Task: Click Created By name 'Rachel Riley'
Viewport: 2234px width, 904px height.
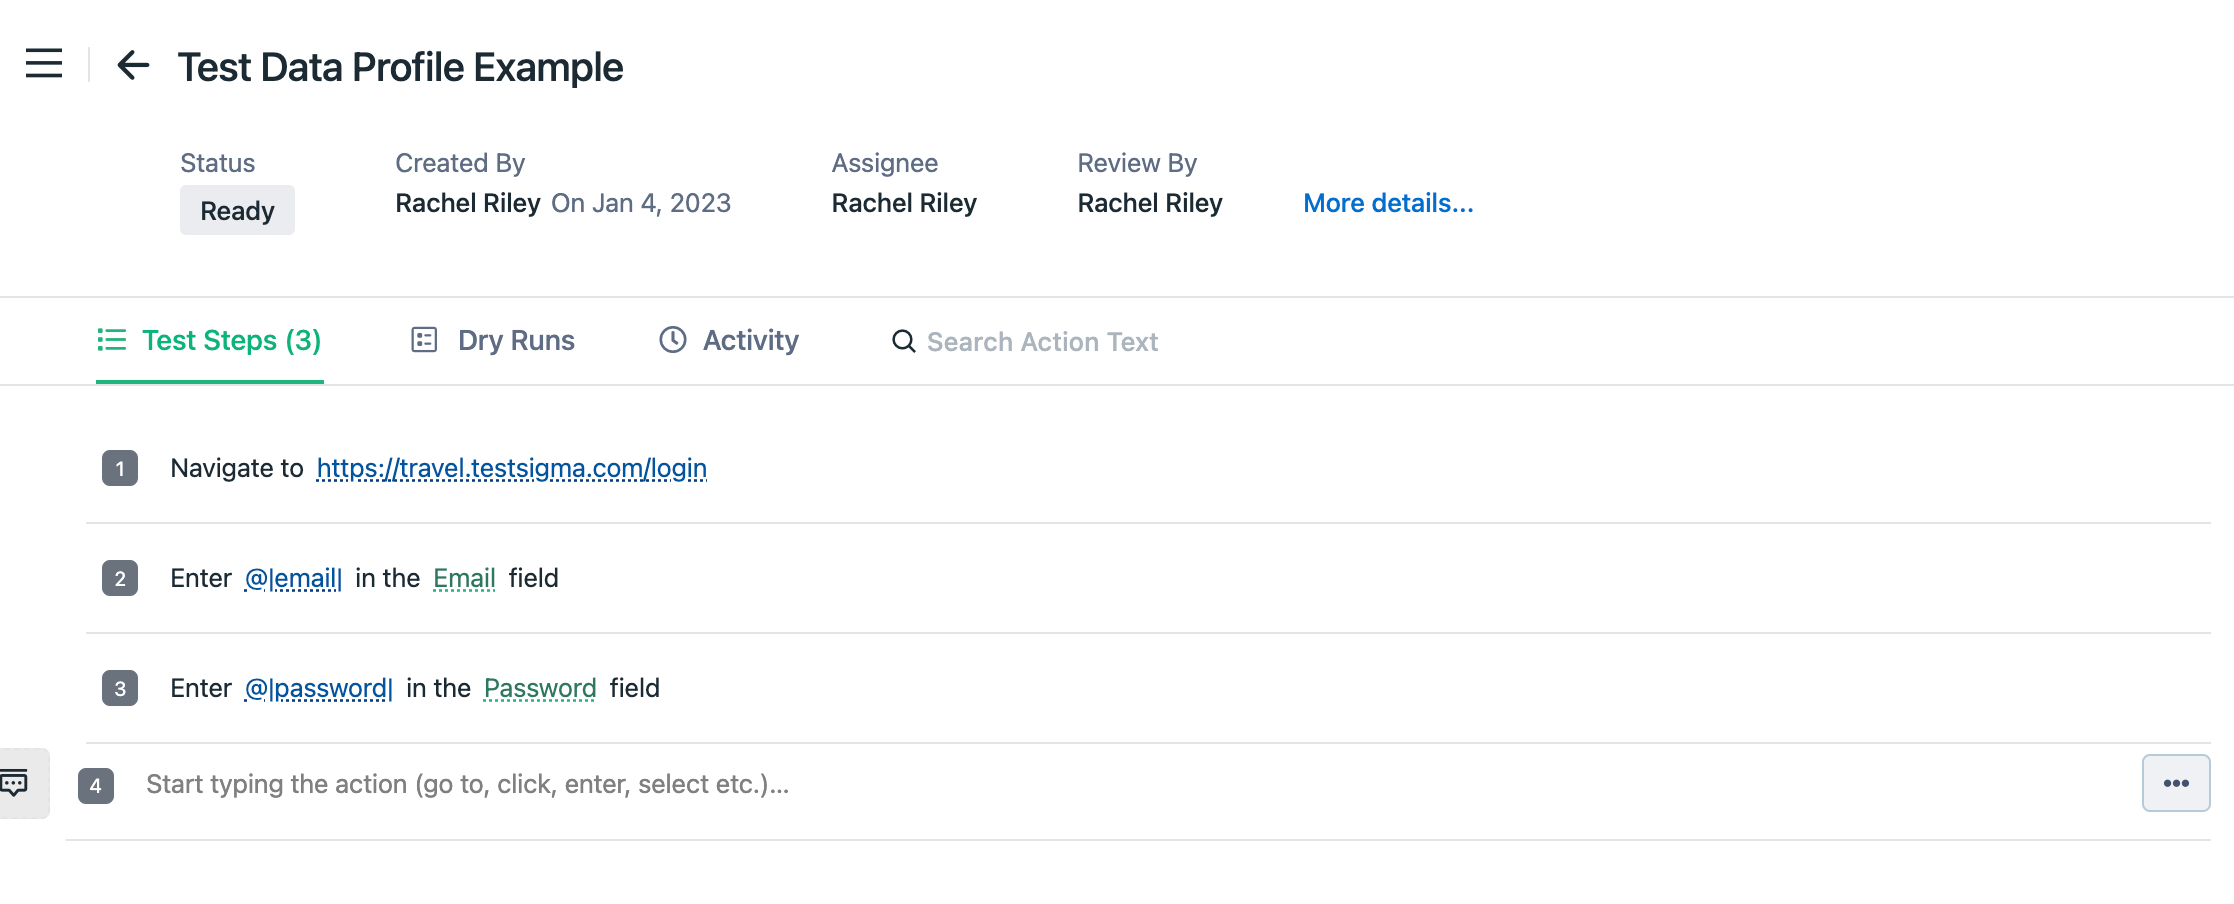Action: point(468,203)
